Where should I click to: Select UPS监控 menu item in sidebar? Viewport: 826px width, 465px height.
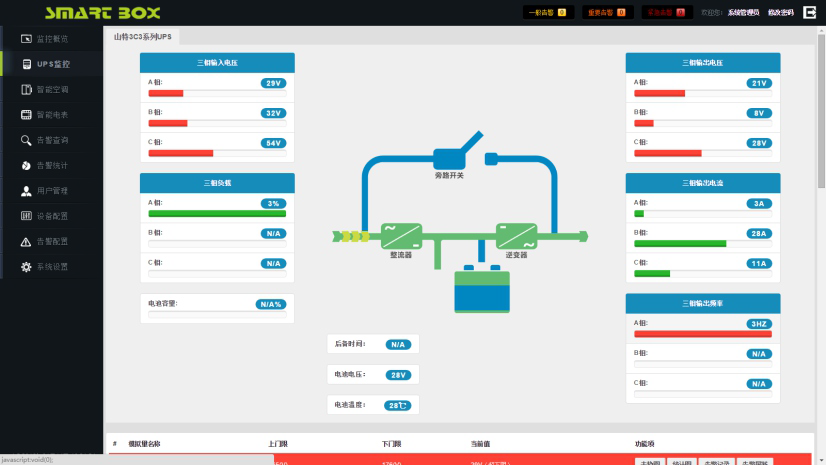[x=52, y=64]
